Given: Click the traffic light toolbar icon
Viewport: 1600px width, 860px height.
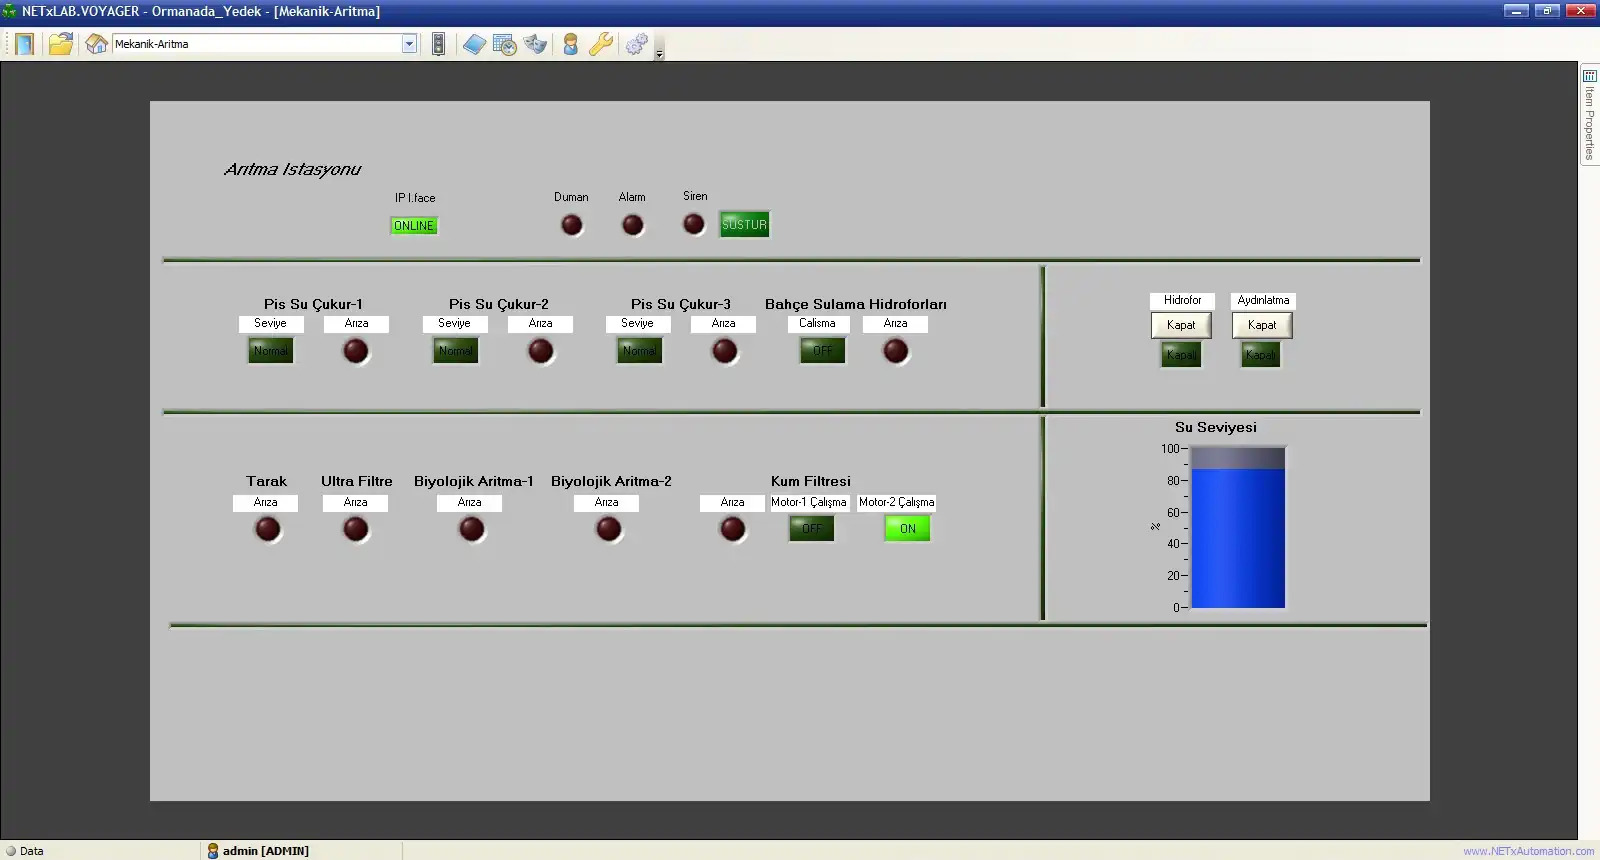Looking at the screenshot, I should click(x=438, y=44).
